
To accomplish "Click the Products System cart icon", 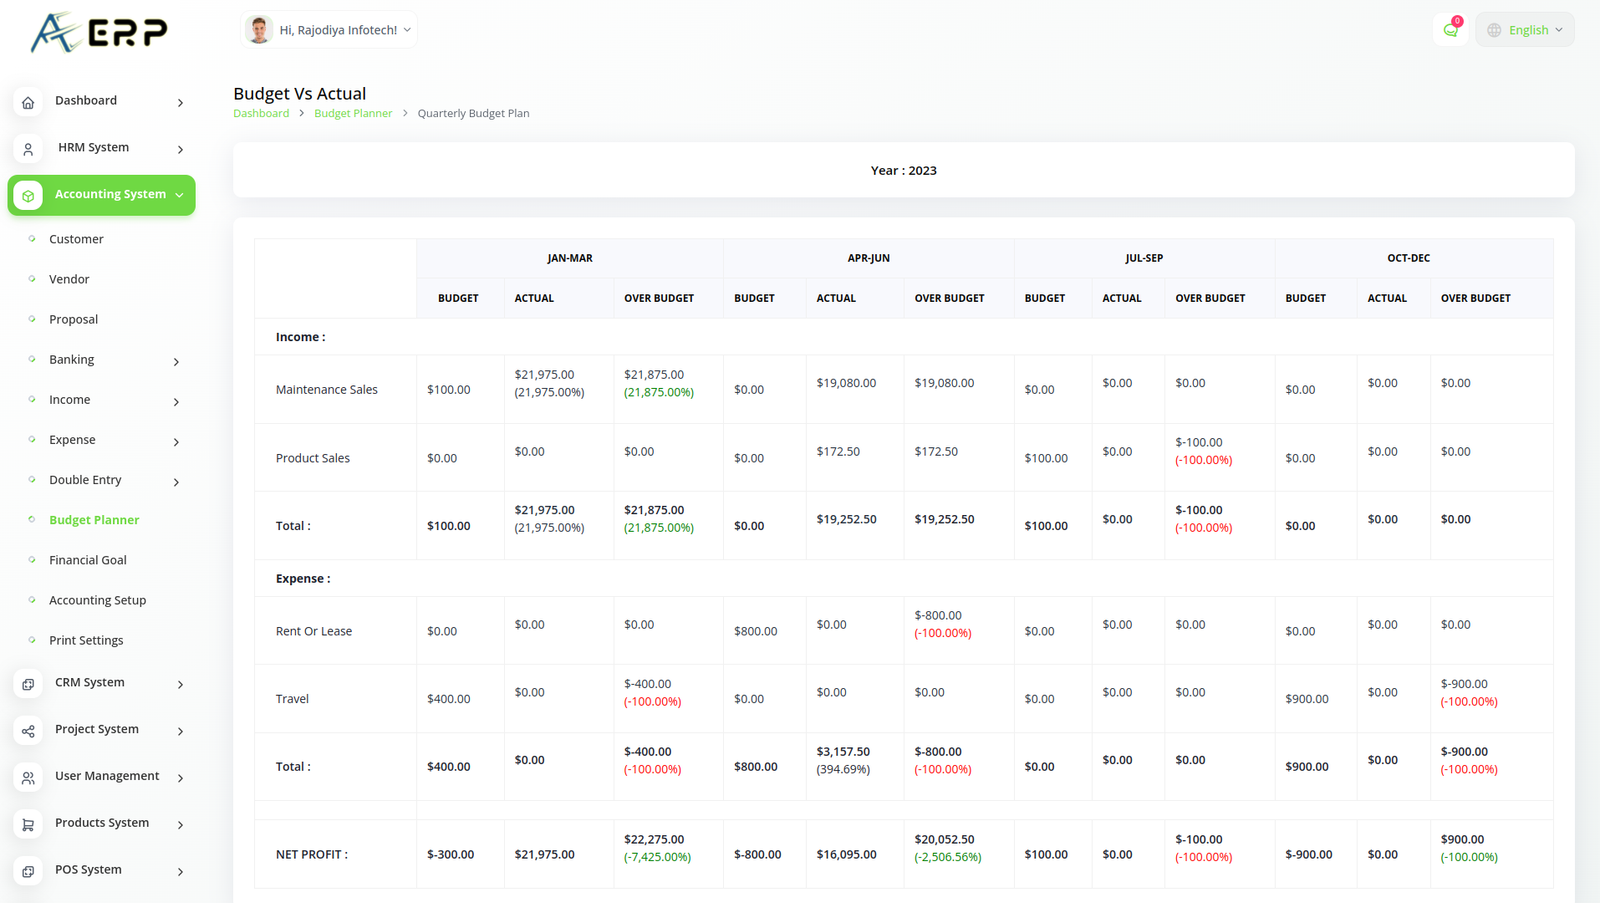I will pyautogui.click(x=28, y=825).
